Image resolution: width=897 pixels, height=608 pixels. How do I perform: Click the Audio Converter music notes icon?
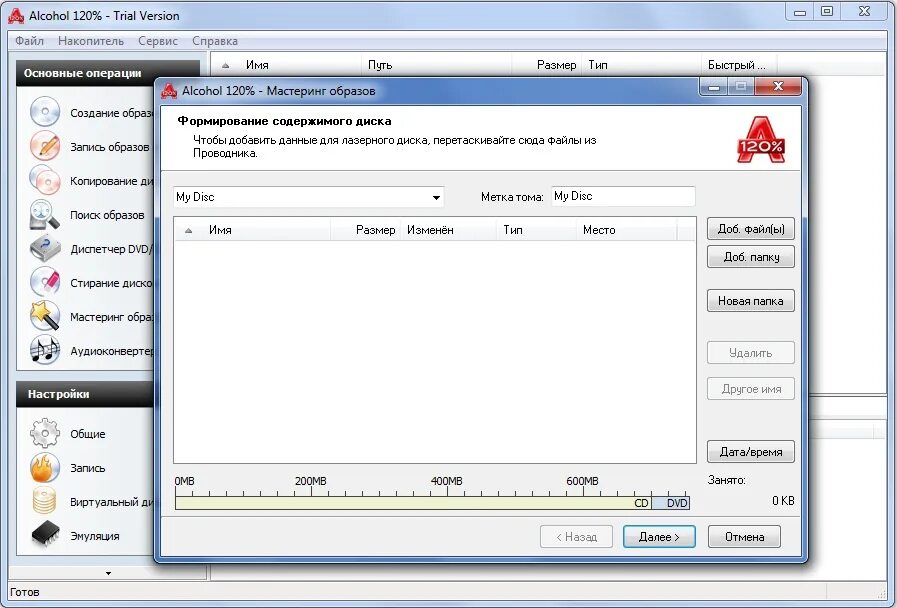(x=45, y=349)
